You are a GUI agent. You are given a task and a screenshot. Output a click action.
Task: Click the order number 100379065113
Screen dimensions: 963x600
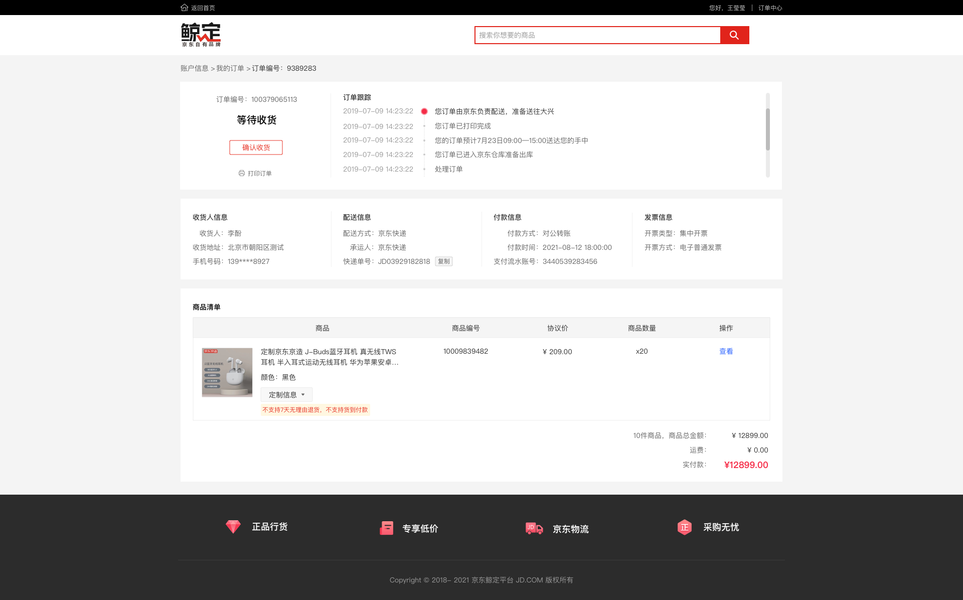pos(274,99)
